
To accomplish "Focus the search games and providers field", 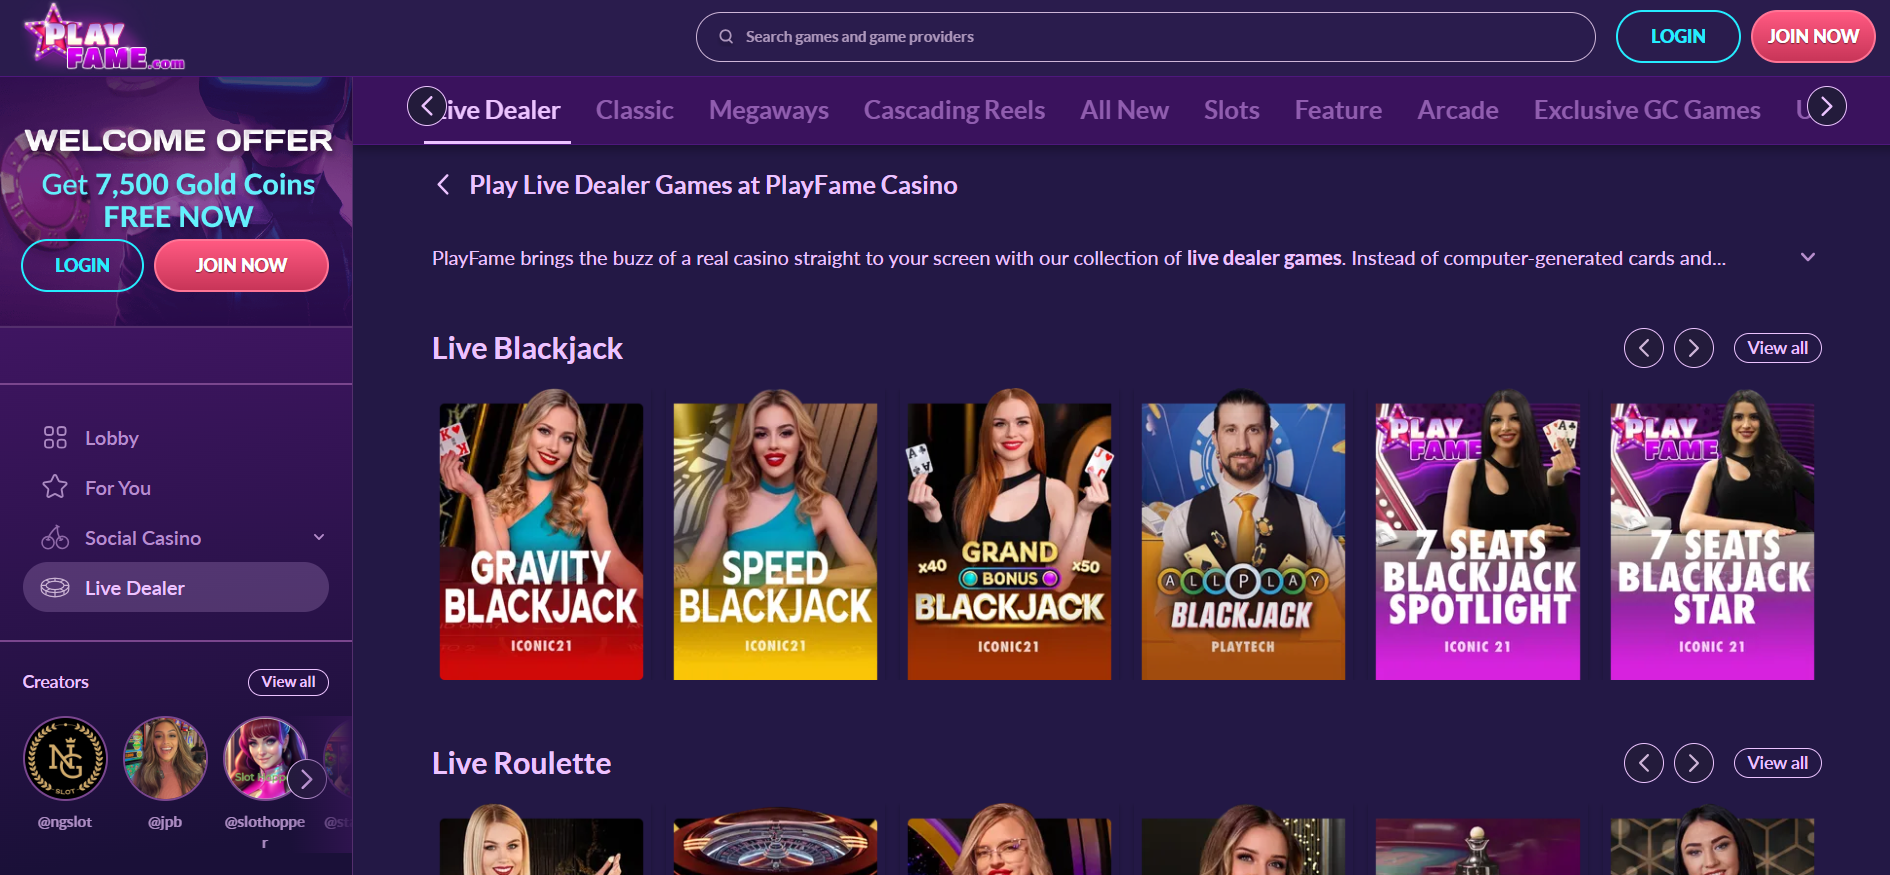I will click(x=1146, y=37).
